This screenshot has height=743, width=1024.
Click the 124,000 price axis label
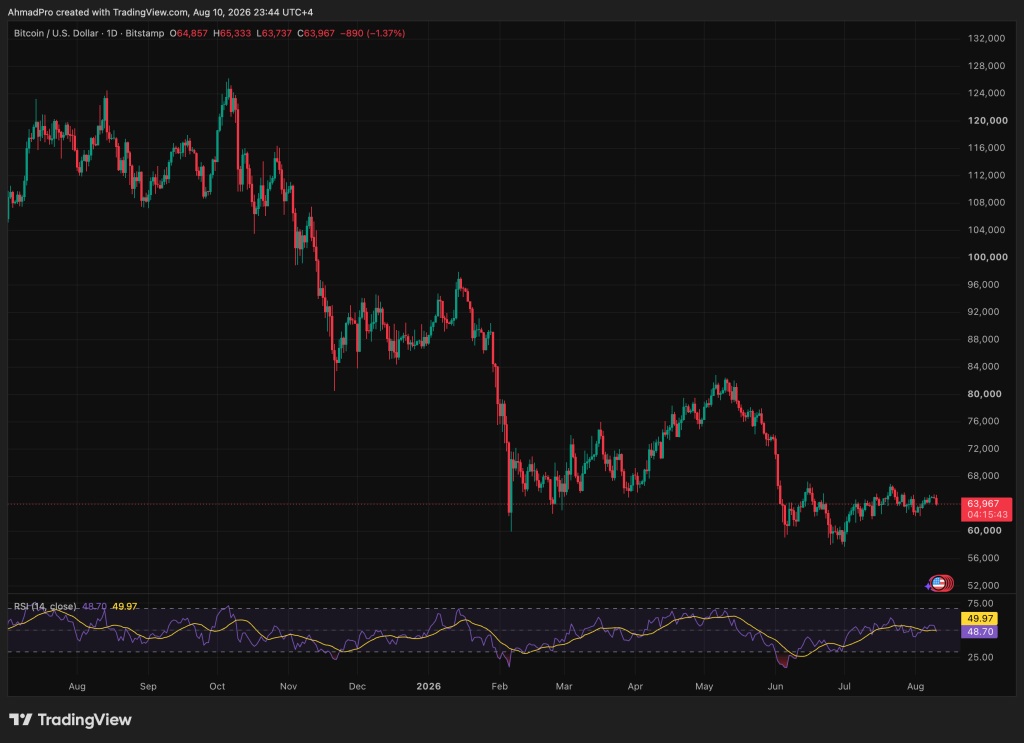coord(986,93)
